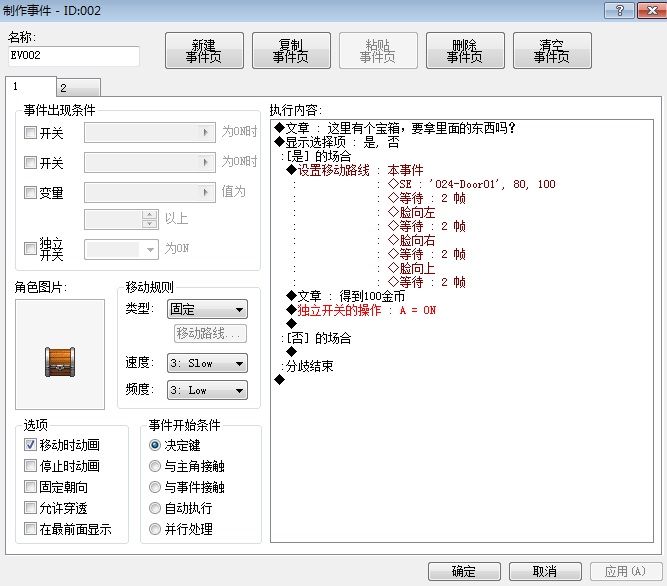
Task: Select the 自动执行 trigger radio button
Action: [x=155, y=508]
